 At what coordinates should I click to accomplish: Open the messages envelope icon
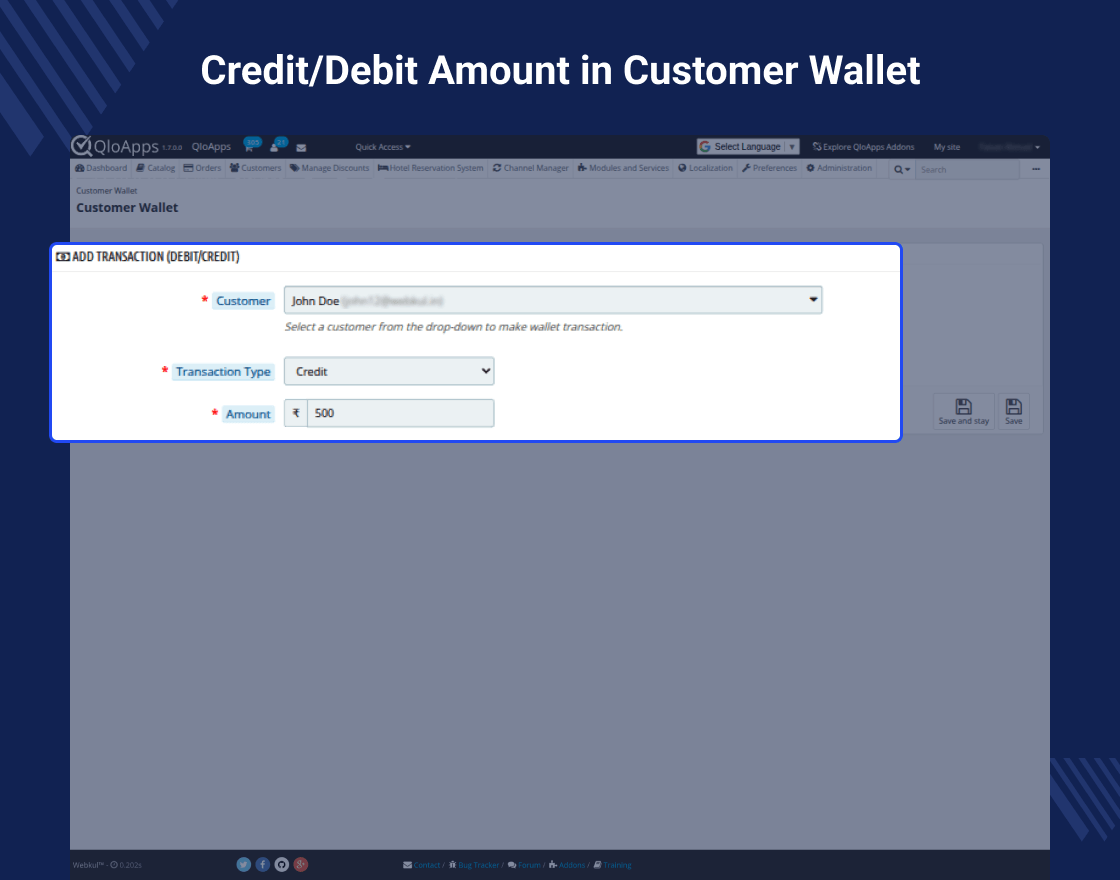(301, 148)
